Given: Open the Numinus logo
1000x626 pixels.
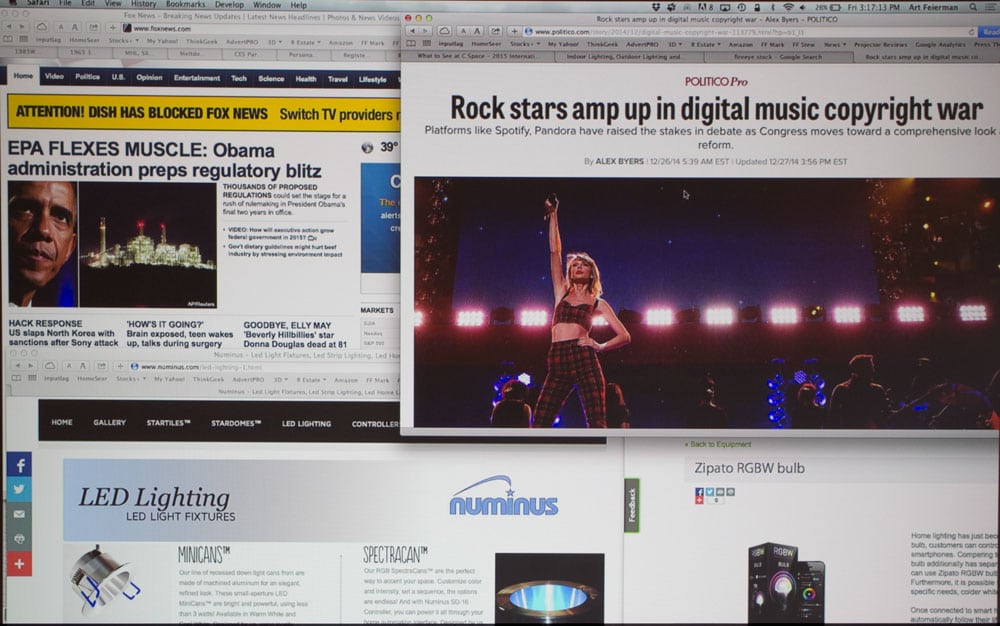Looking at the screenshot, I should 504,497.
